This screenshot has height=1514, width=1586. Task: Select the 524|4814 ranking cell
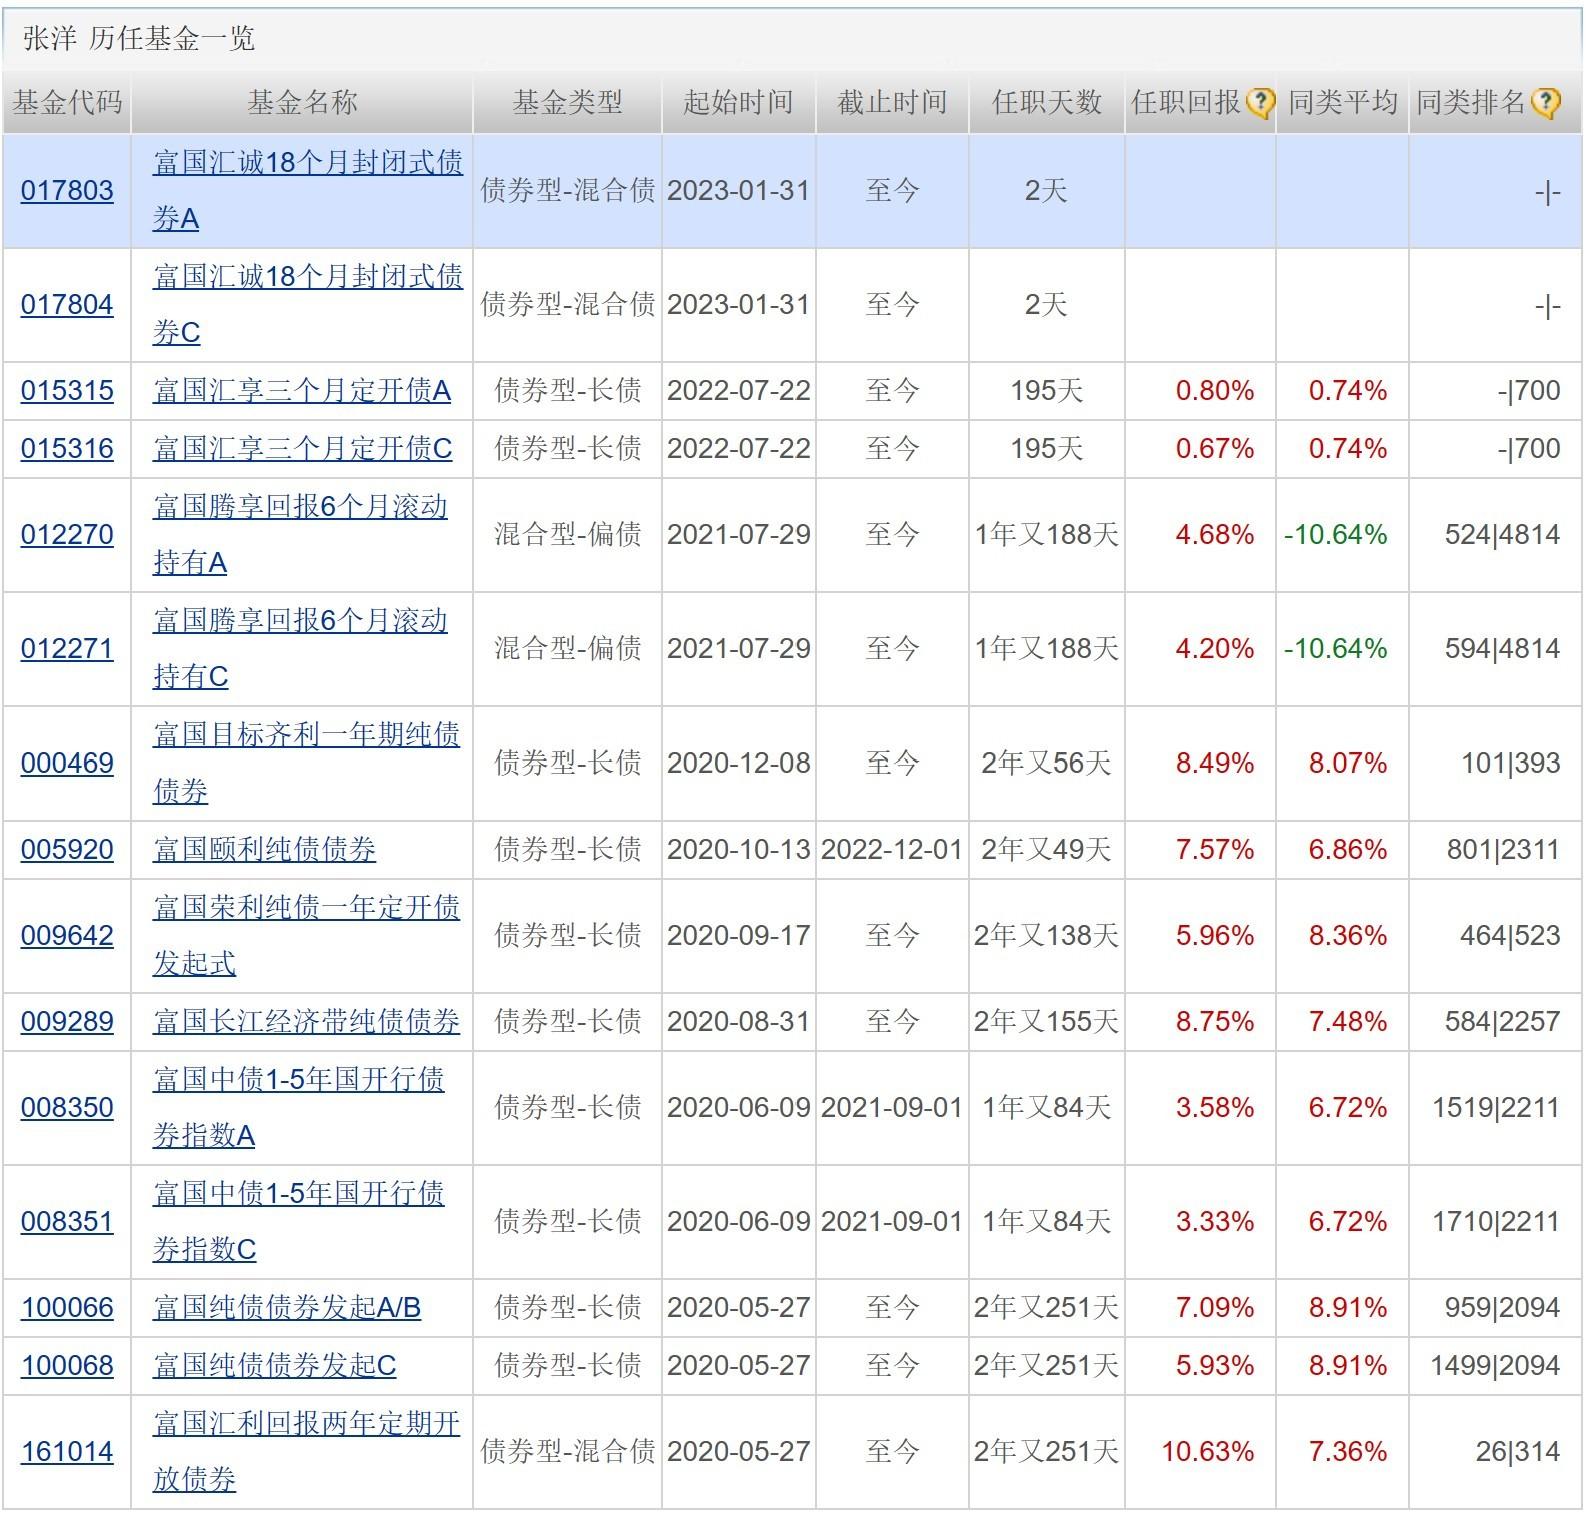[x=1502, y=535]
